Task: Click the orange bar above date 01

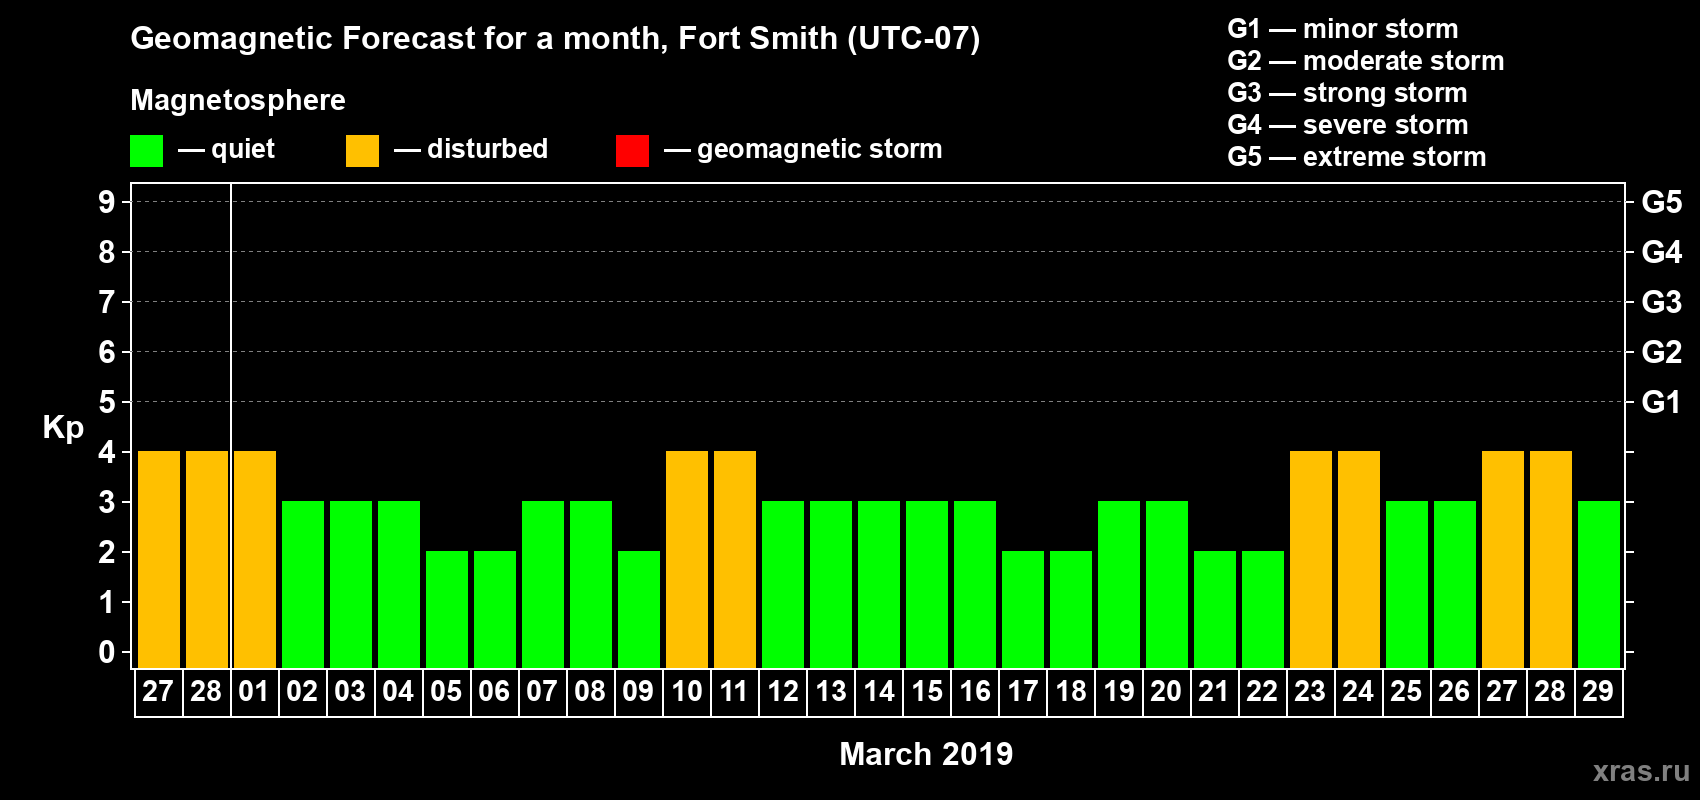Action: pyautogui.click(x=255, y=560)
